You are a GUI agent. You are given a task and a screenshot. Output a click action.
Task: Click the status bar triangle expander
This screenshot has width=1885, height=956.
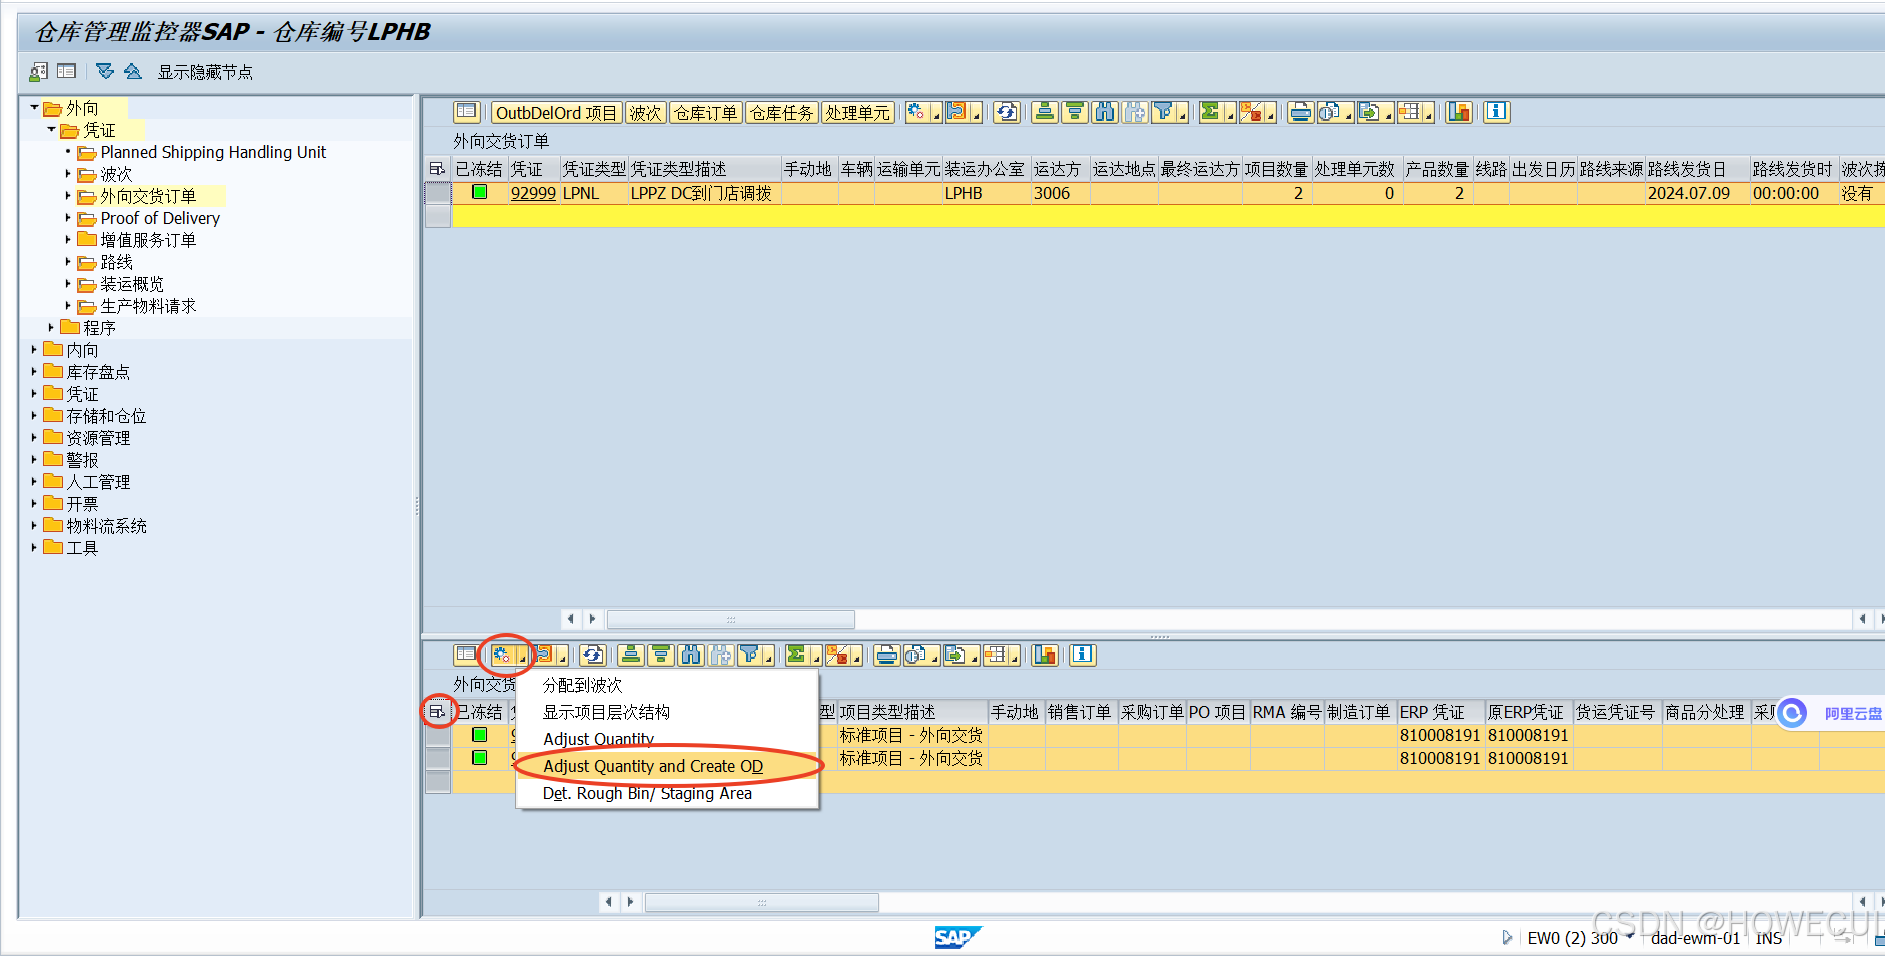click(1507, 937)
